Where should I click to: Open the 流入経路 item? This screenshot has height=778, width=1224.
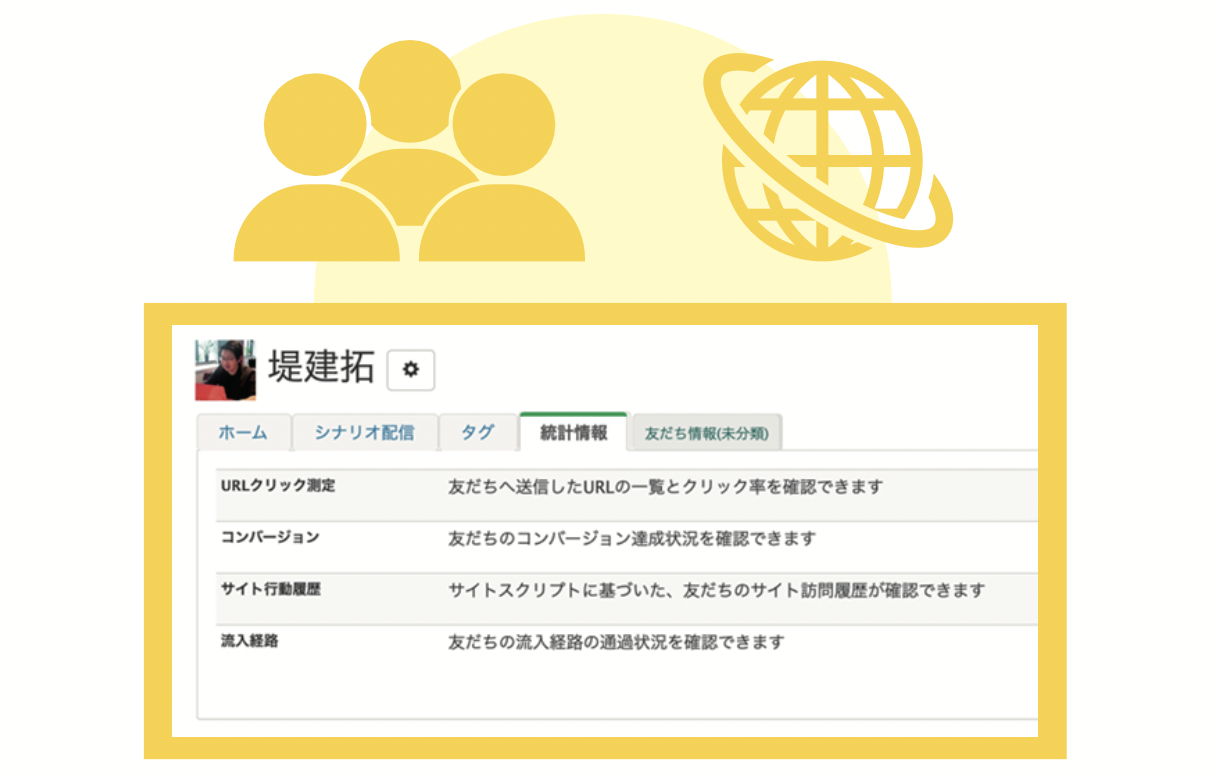[x=248, y=642]
